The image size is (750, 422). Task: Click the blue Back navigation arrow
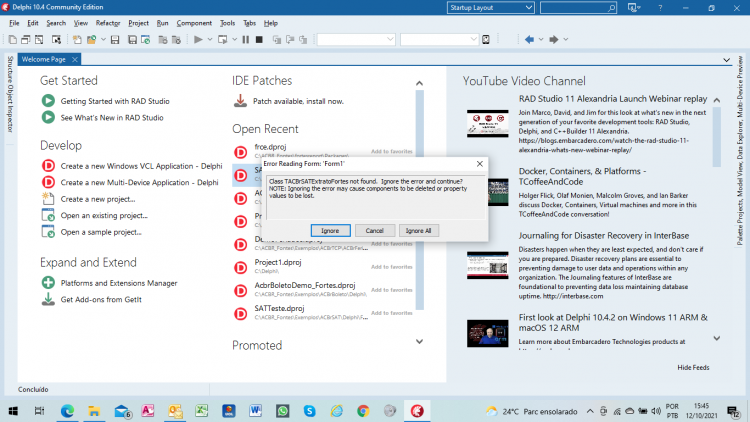(x=529, y=40)
